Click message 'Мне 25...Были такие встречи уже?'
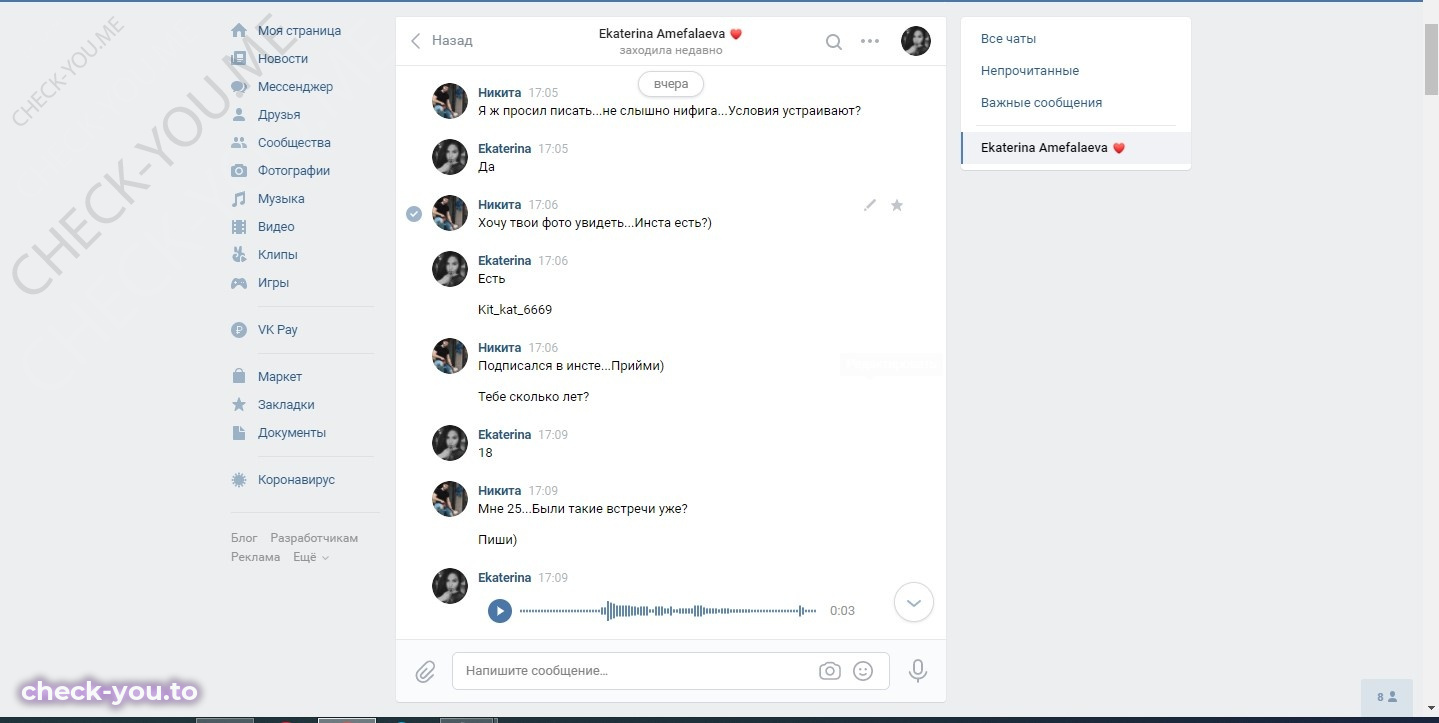The height and width of the screenshot is (723, 1439). click(x=583, y=509)
